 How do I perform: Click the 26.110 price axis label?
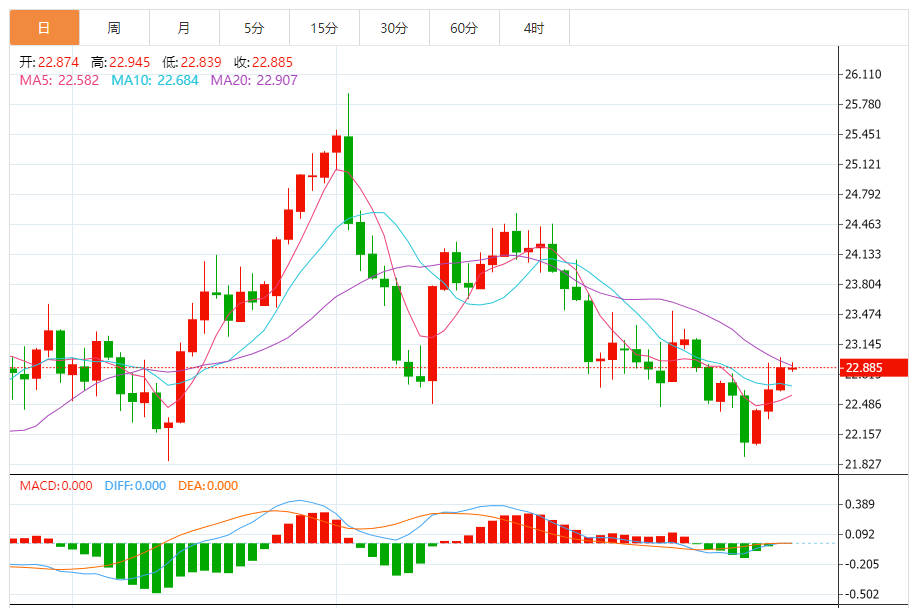point(863,74)
